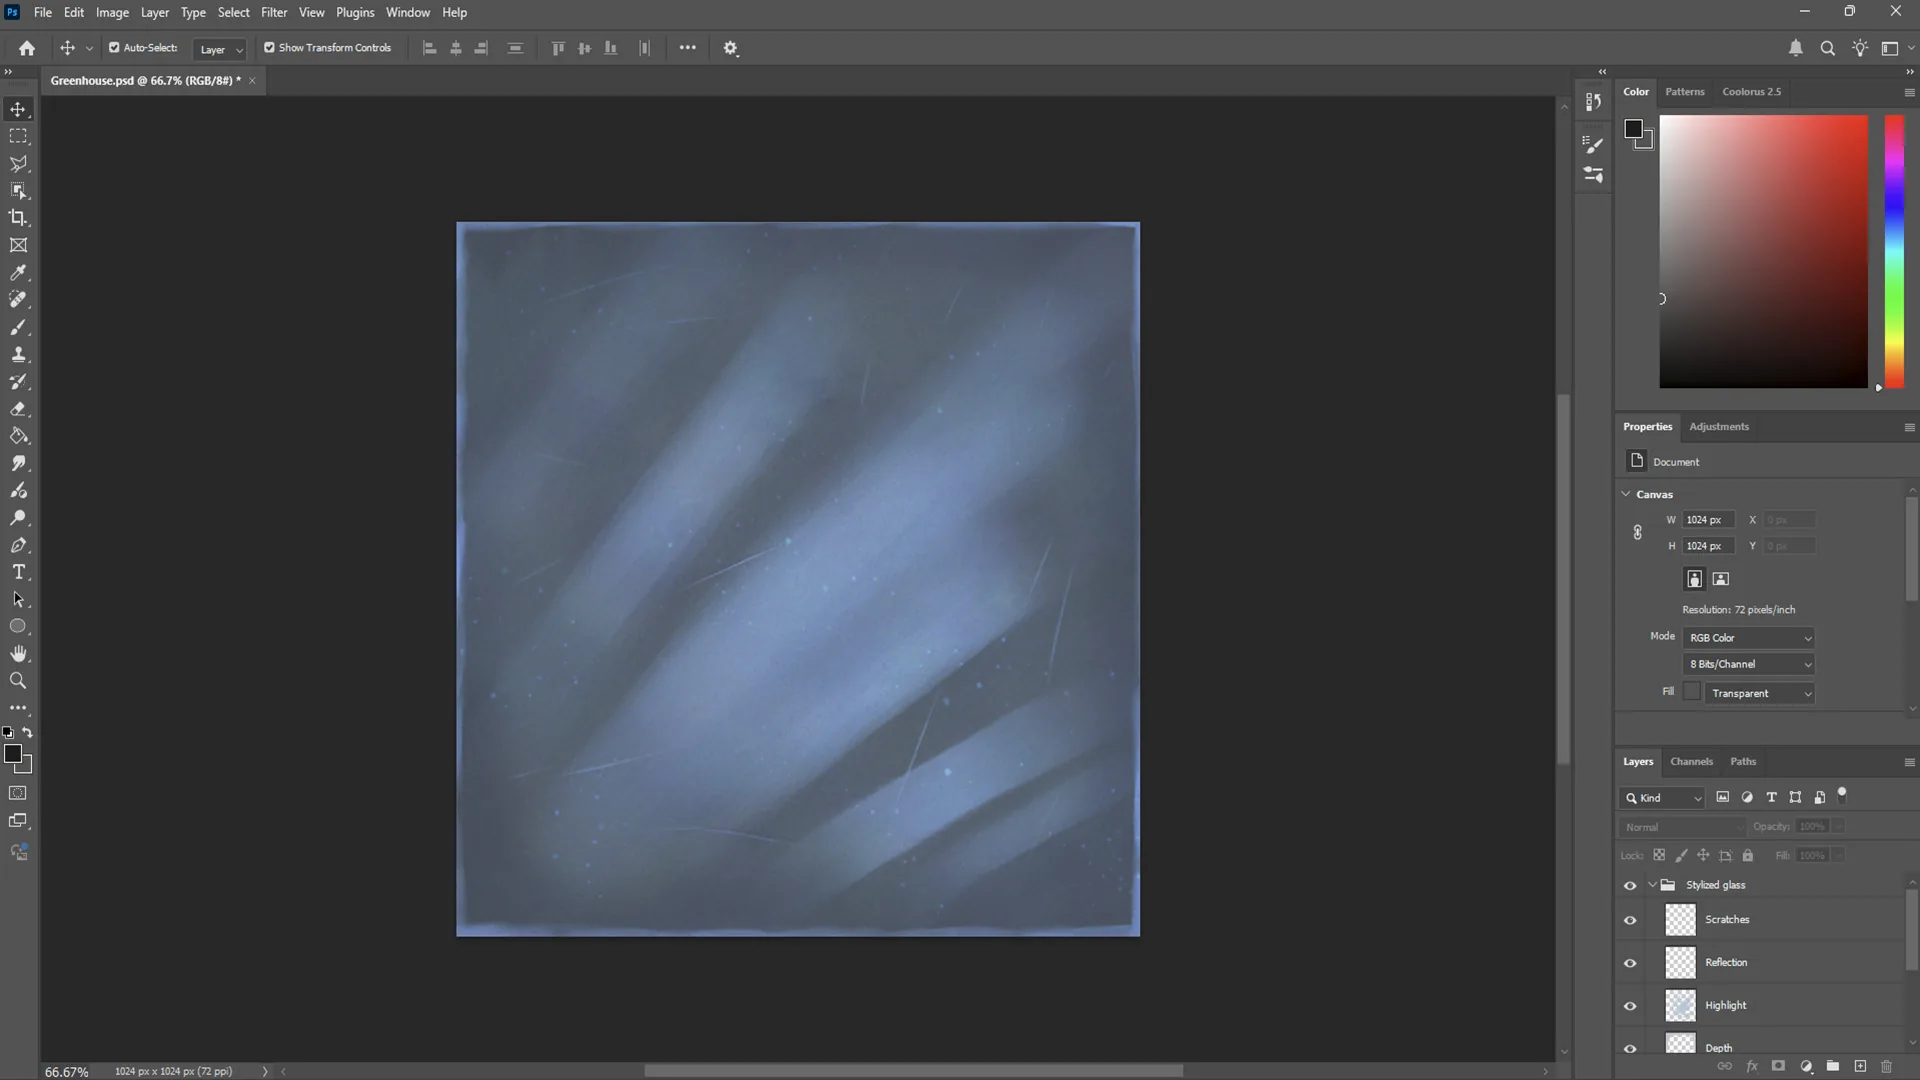The height and width of the screenshot is (1080, 1920).
Task: Open the RGB Color mode dropdown
Action: pyautogui.click(x=1749, y=638)
